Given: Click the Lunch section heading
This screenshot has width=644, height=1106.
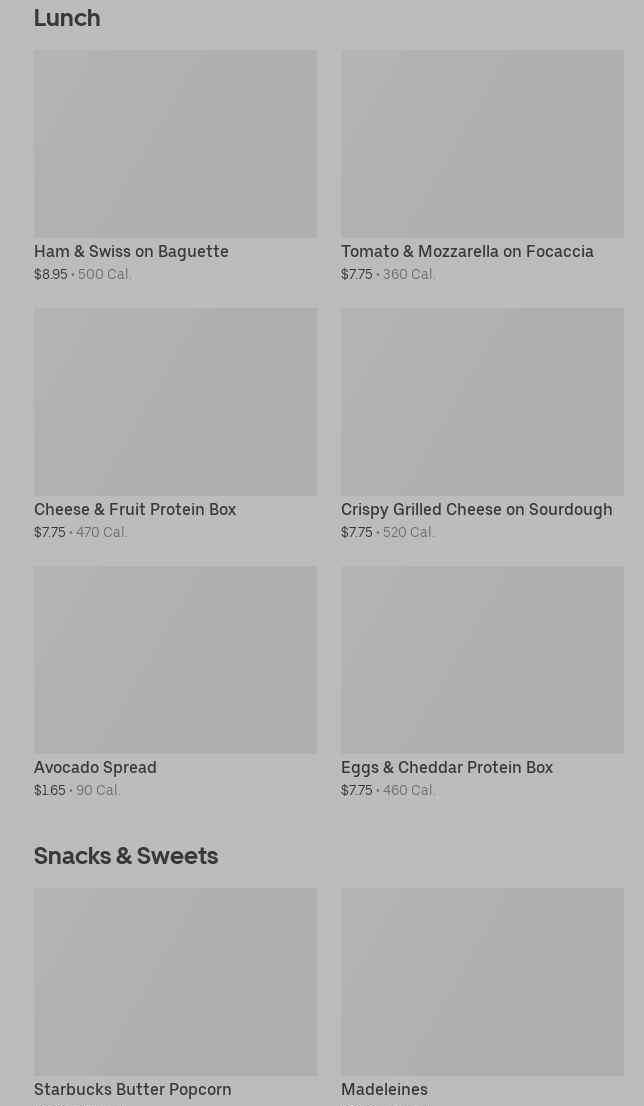Looking at the screenshot, I should tap(67, 18).
